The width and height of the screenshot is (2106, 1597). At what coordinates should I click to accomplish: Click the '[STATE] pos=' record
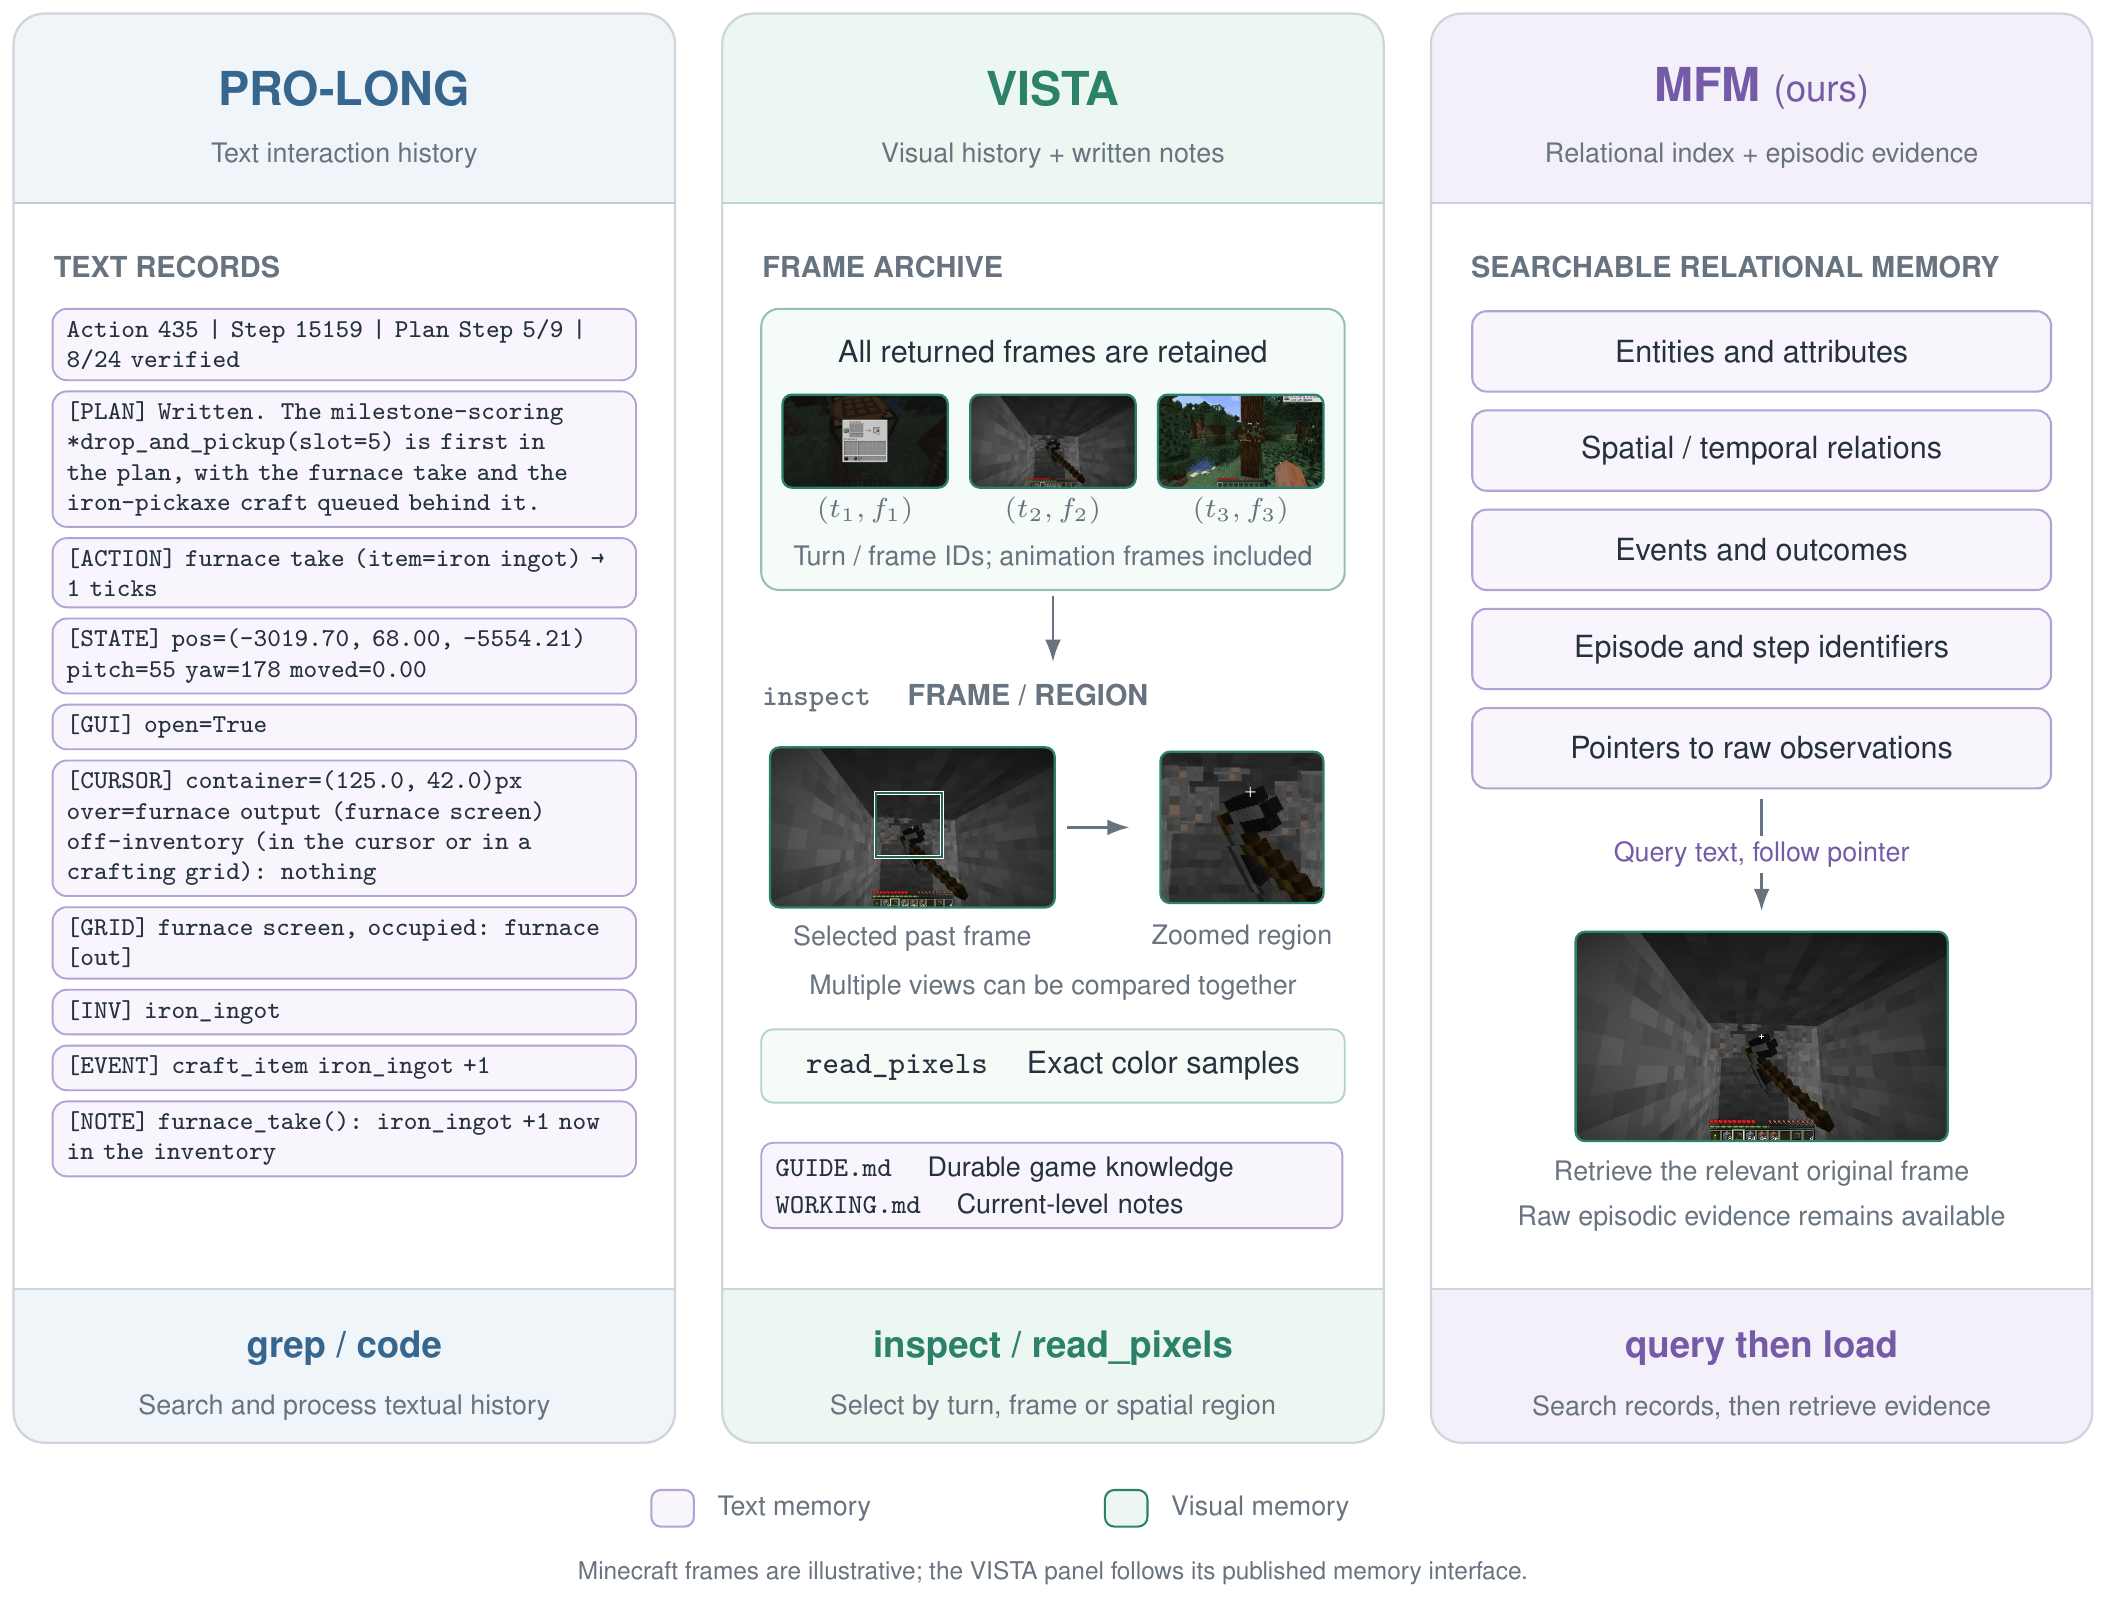click(x=344, y=655)
